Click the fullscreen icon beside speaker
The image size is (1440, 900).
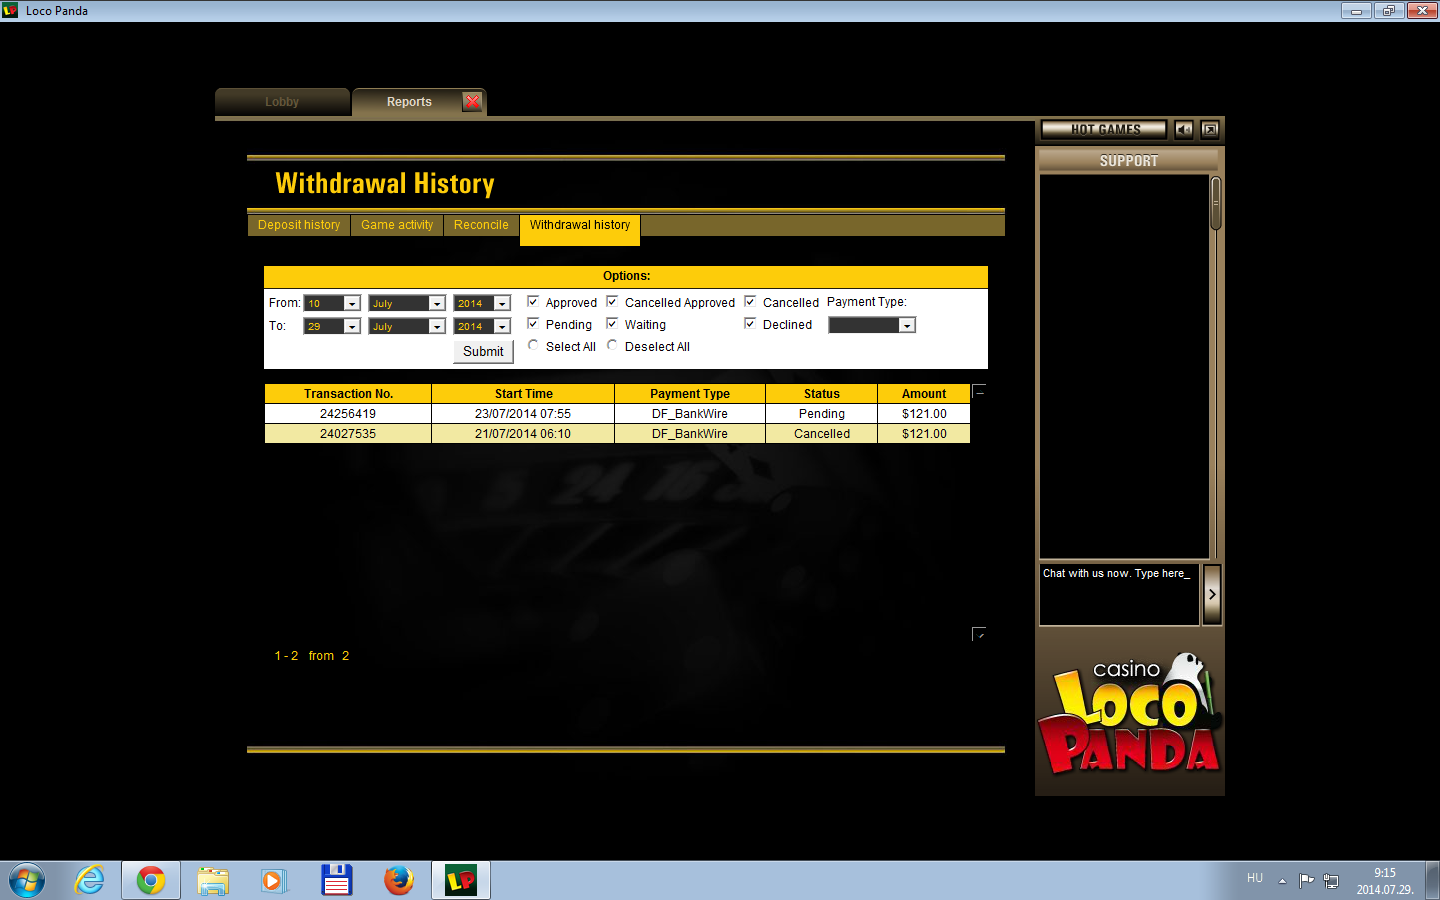coord(1210,129)
